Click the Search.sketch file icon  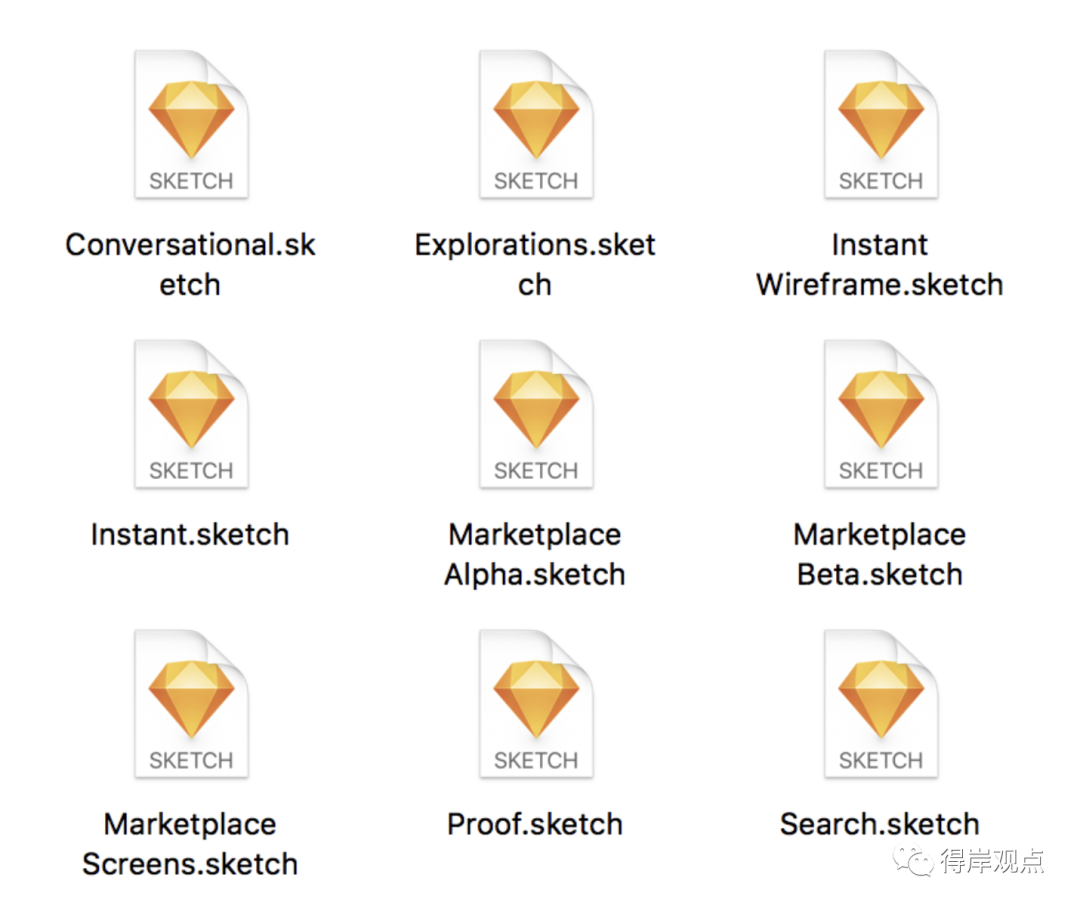click(x=881, y=704)
